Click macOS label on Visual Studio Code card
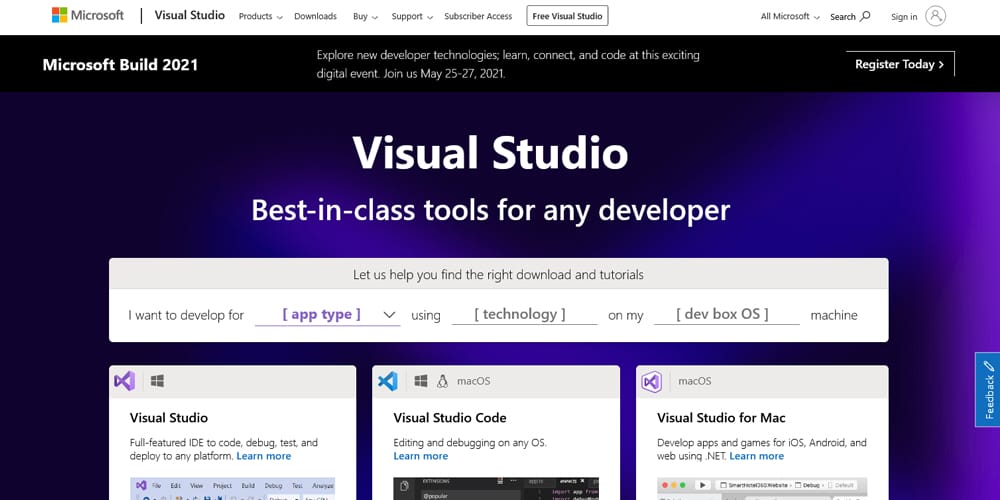Image resolution: width=1000 pixels, height=500 pixels. coord(473,381)
